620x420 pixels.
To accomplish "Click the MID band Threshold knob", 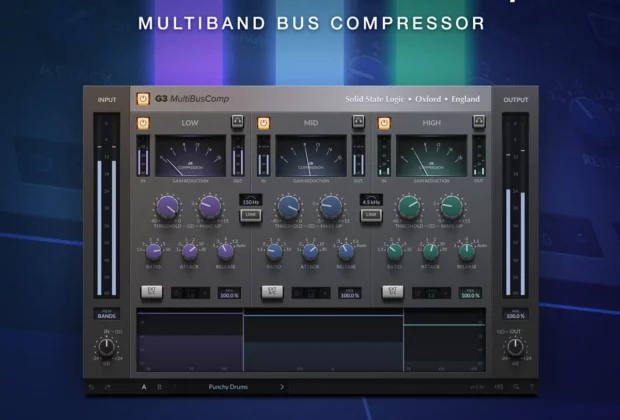I will [289, 206].
